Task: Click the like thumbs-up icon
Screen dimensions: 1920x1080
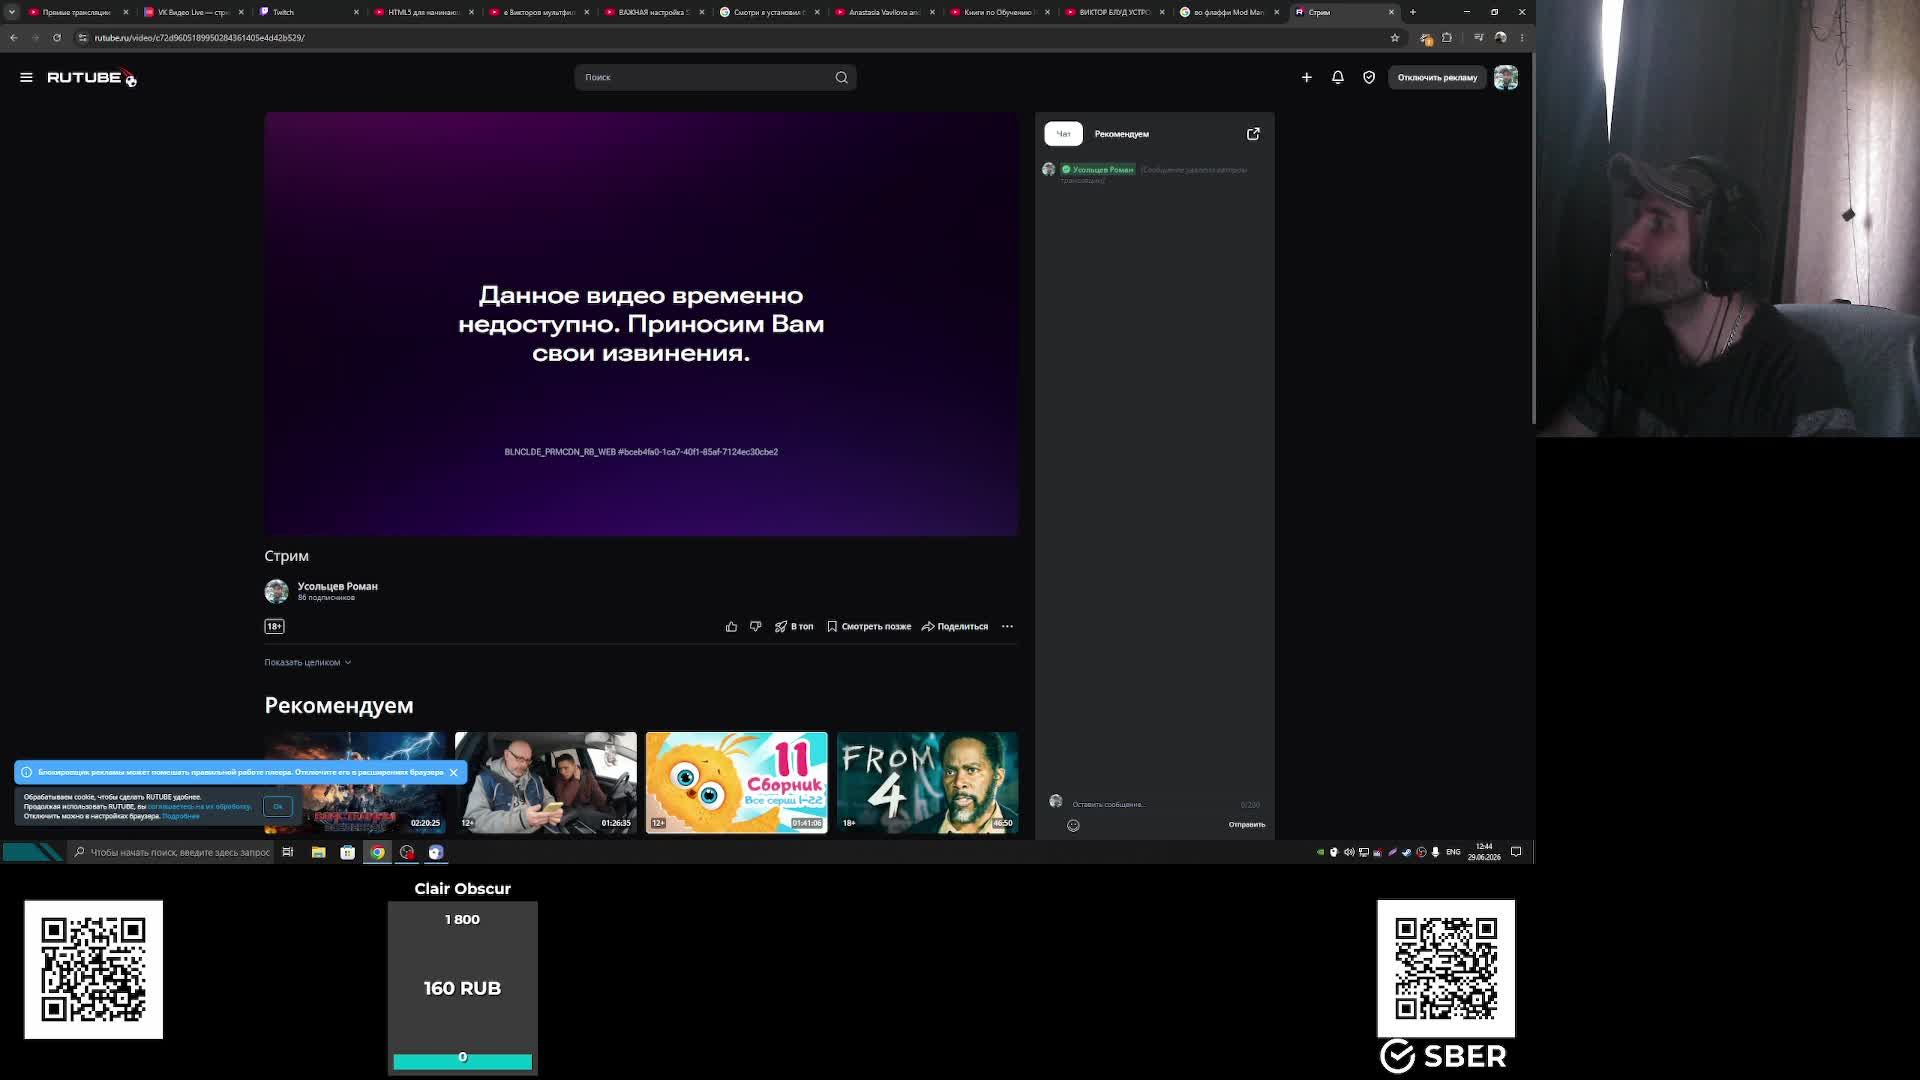Action: point(731,627)
